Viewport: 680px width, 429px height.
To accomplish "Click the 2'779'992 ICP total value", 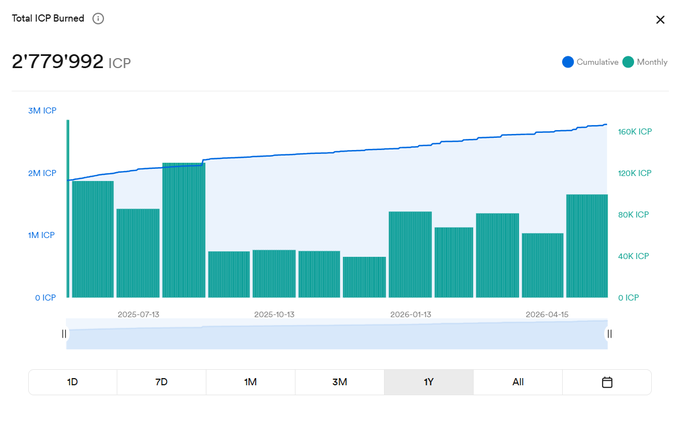I will pos(71,62).
